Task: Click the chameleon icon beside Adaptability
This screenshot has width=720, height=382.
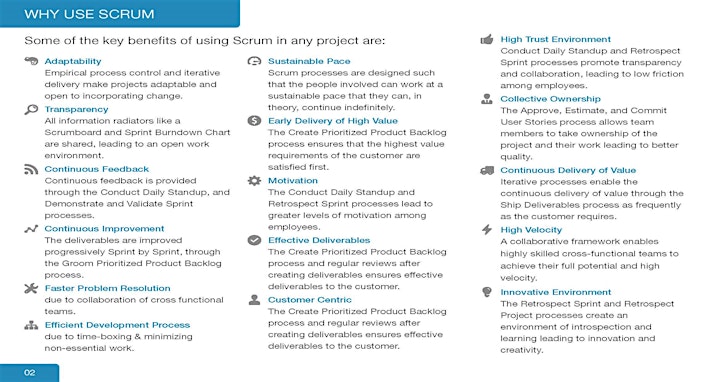Action: pos(31,61)
